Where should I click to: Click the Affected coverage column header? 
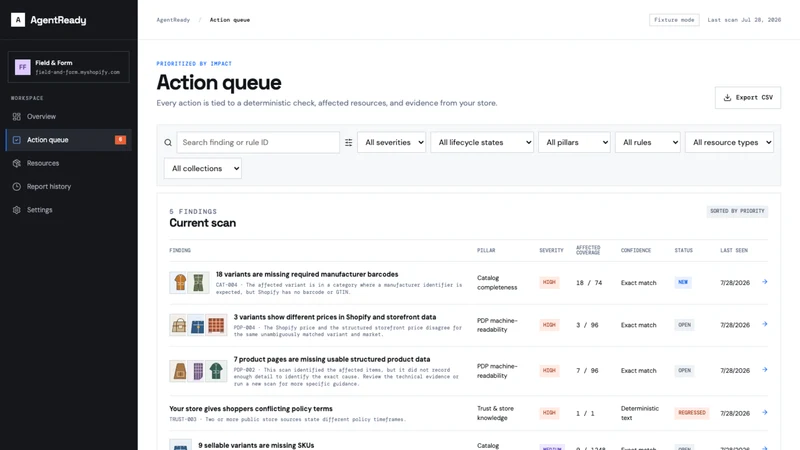[x=588, y=250]
